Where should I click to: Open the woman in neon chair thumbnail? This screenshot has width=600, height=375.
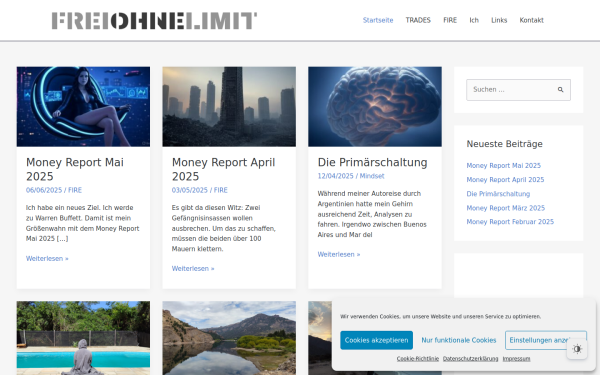click(83, 107)
